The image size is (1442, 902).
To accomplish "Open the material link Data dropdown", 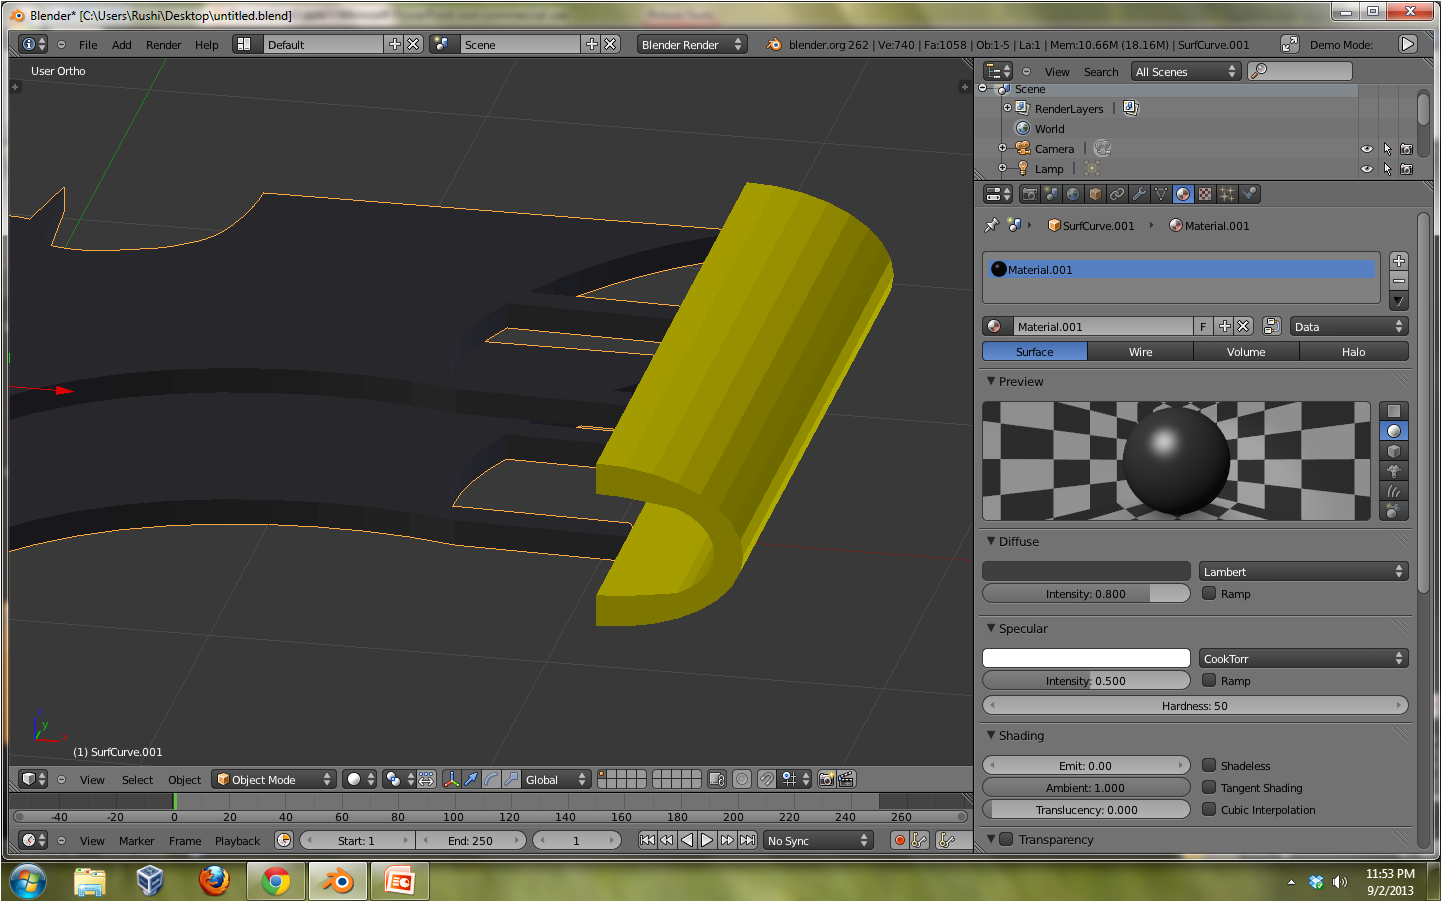I will point(1349,326).
